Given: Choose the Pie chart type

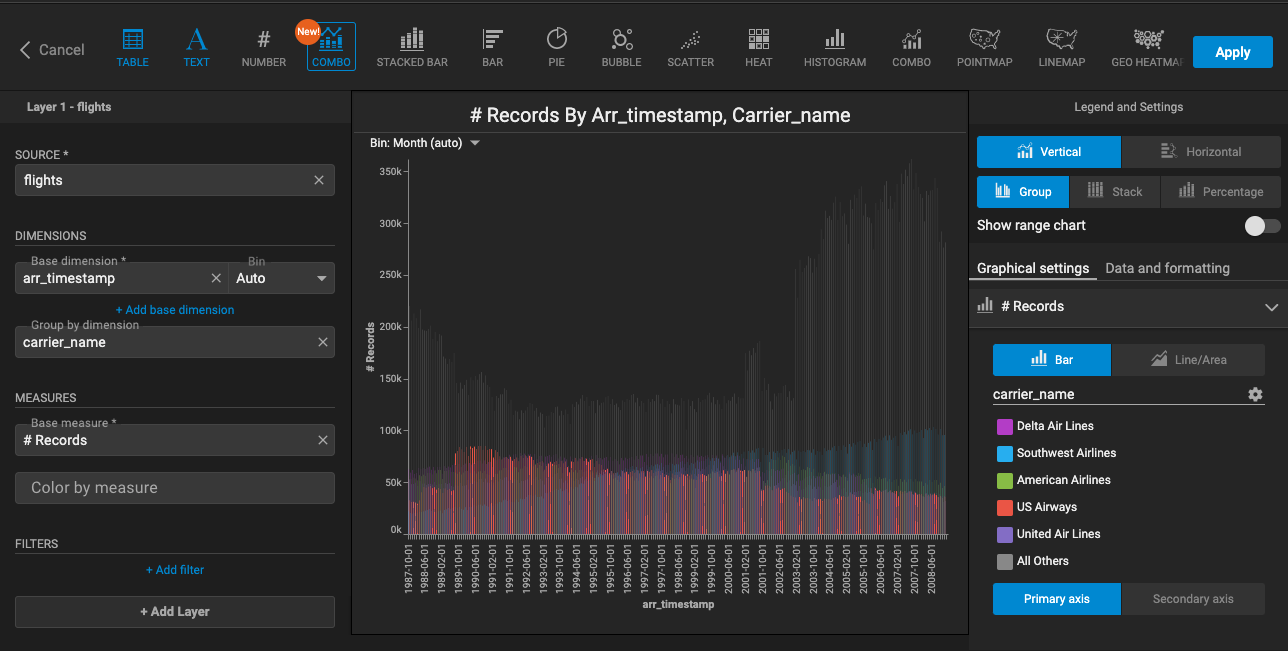Looking at the screenshot, I should click(x=556, y=47).
